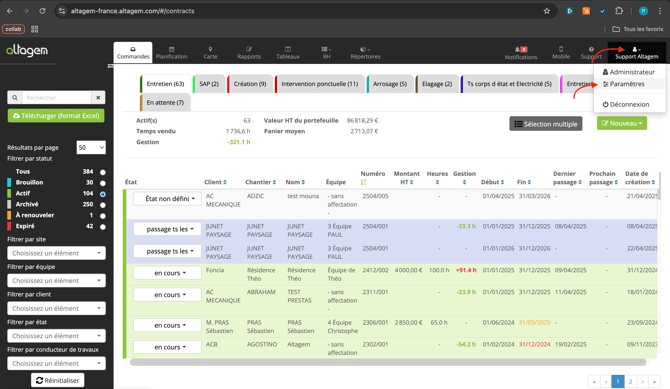Select the Archivé status radio button
670x389 pixels.
(103, 205)
